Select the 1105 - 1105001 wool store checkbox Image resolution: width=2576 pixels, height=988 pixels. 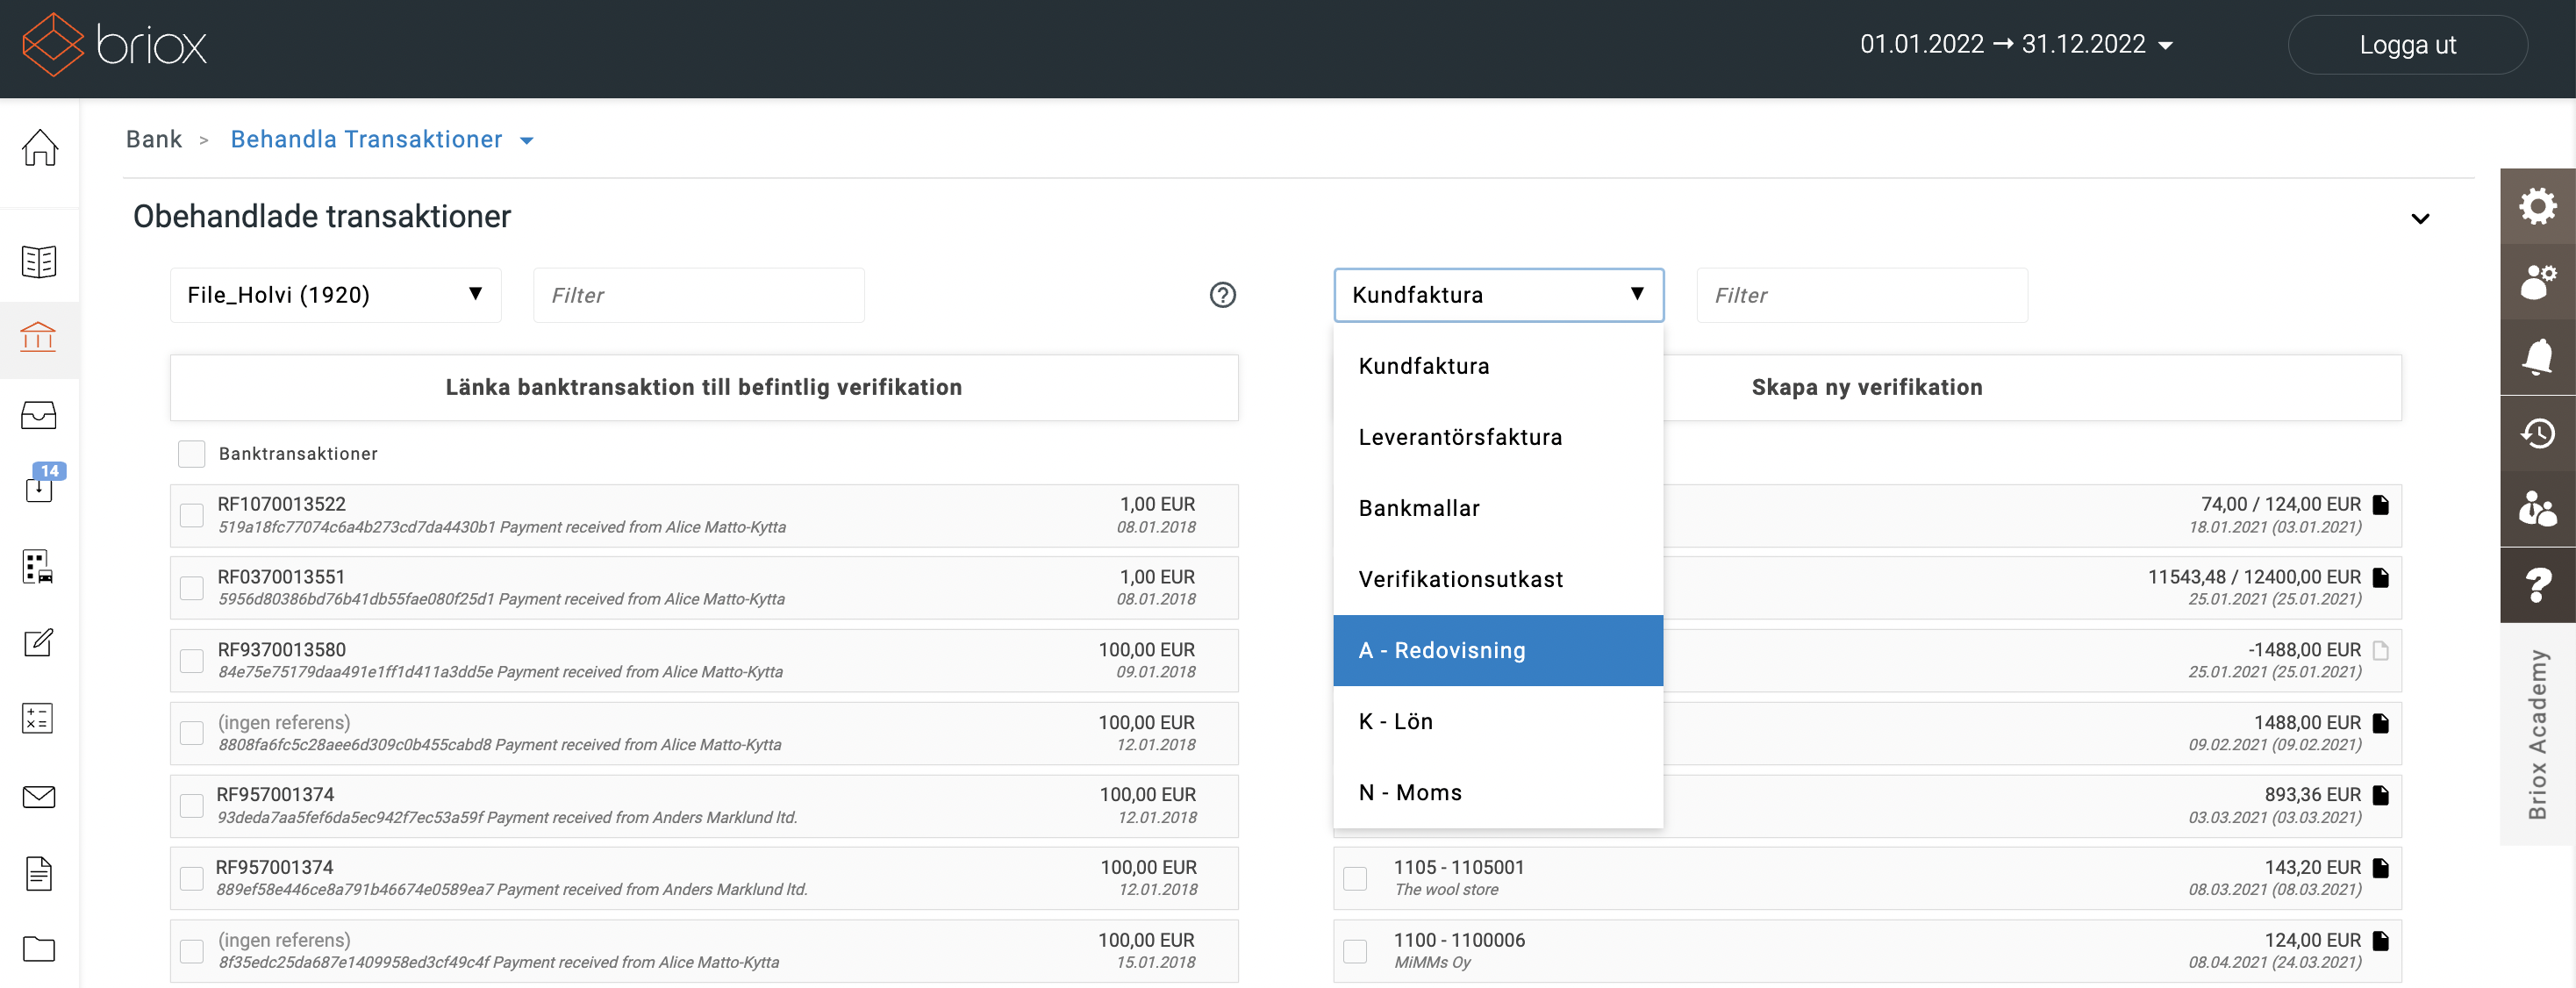tap(1355, 878)
